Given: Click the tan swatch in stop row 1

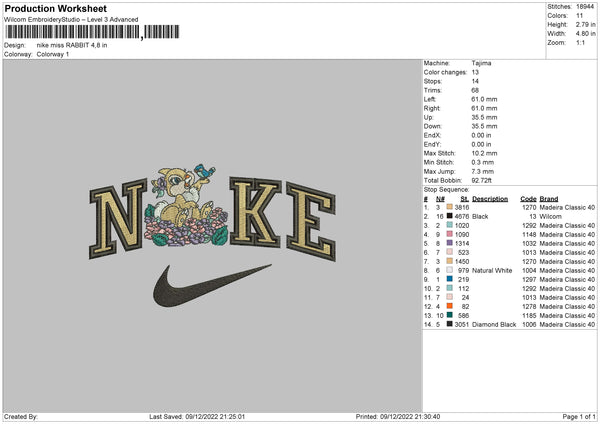Looking at the screenshot, I should click(450, 207).
